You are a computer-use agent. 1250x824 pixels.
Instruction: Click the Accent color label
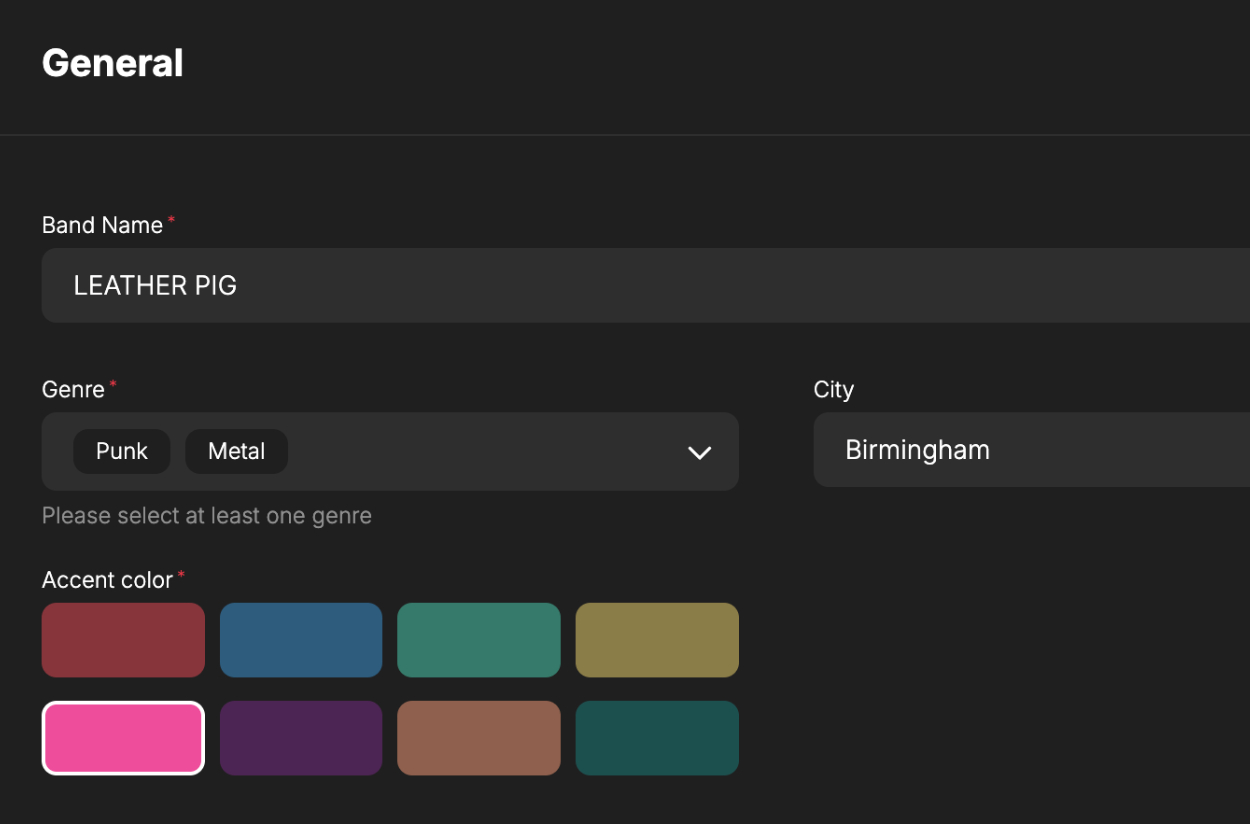(x=107, y=580)
